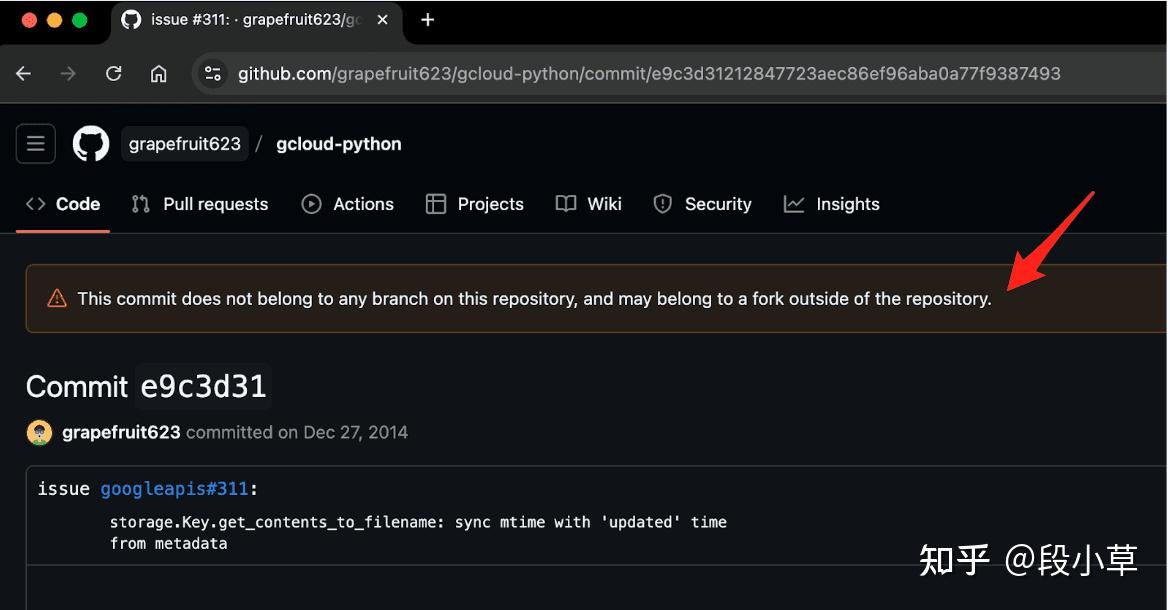Image resolution: width=1170 pixels, height=610 pixels.
Task: Open the googleapis#311 issue link
Action: click(x=175, y=488)
